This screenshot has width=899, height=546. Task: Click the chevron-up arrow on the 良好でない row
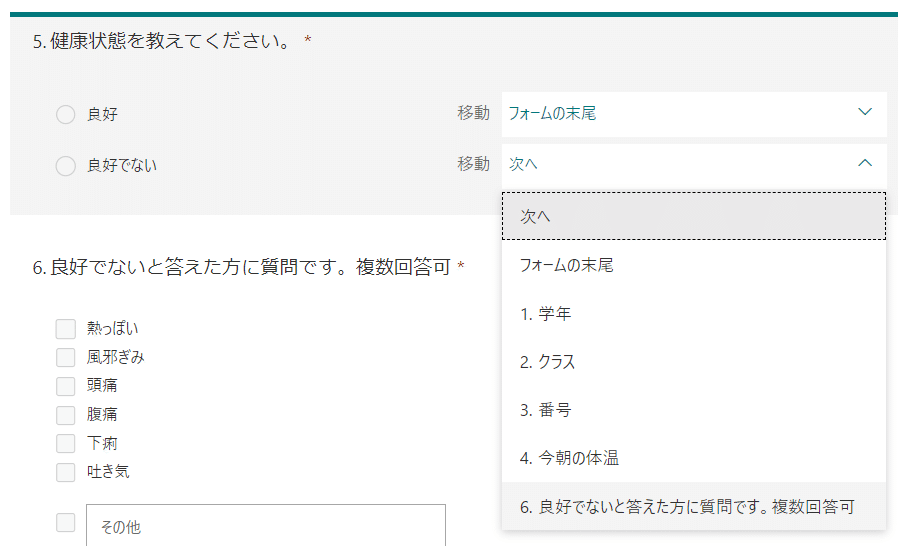[865, 163]
